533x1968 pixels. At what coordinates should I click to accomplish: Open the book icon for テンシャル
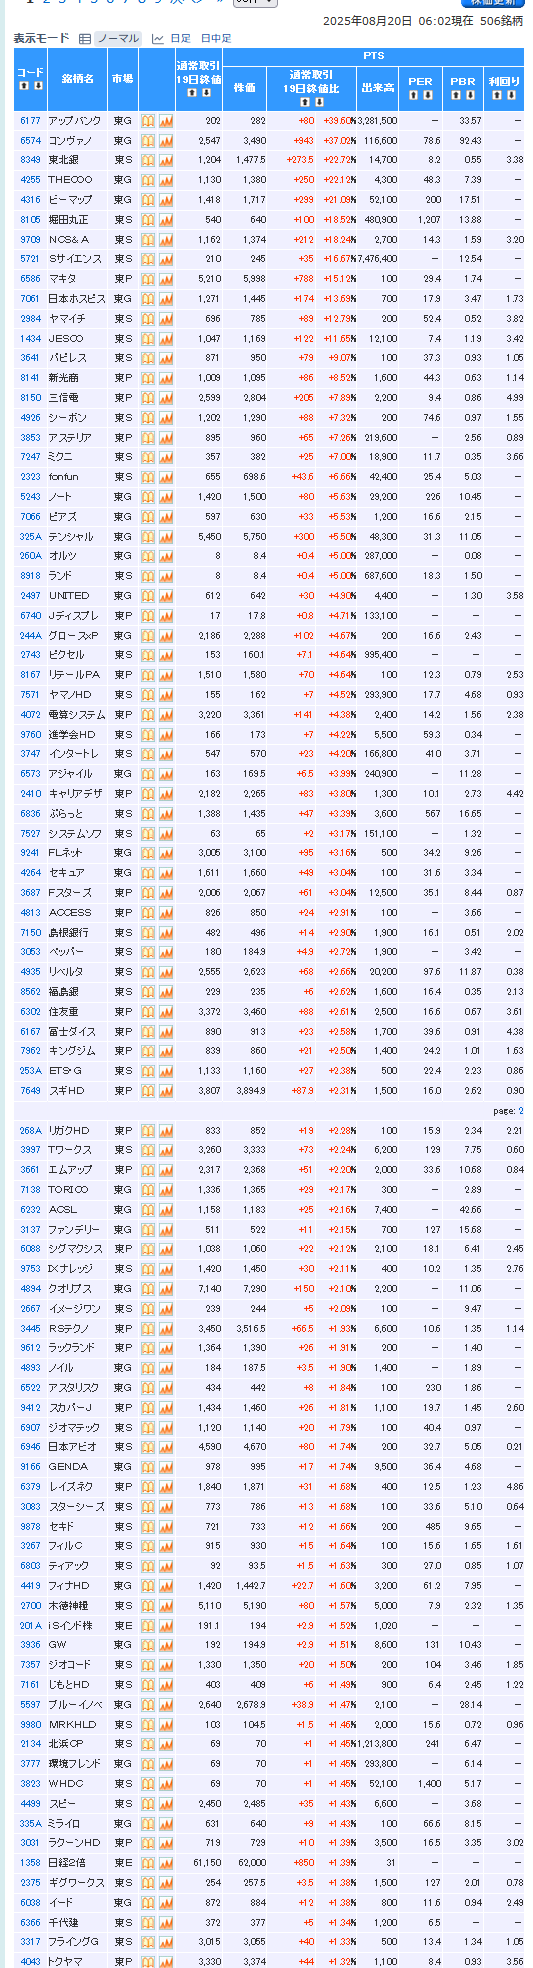tap(147, 537)
